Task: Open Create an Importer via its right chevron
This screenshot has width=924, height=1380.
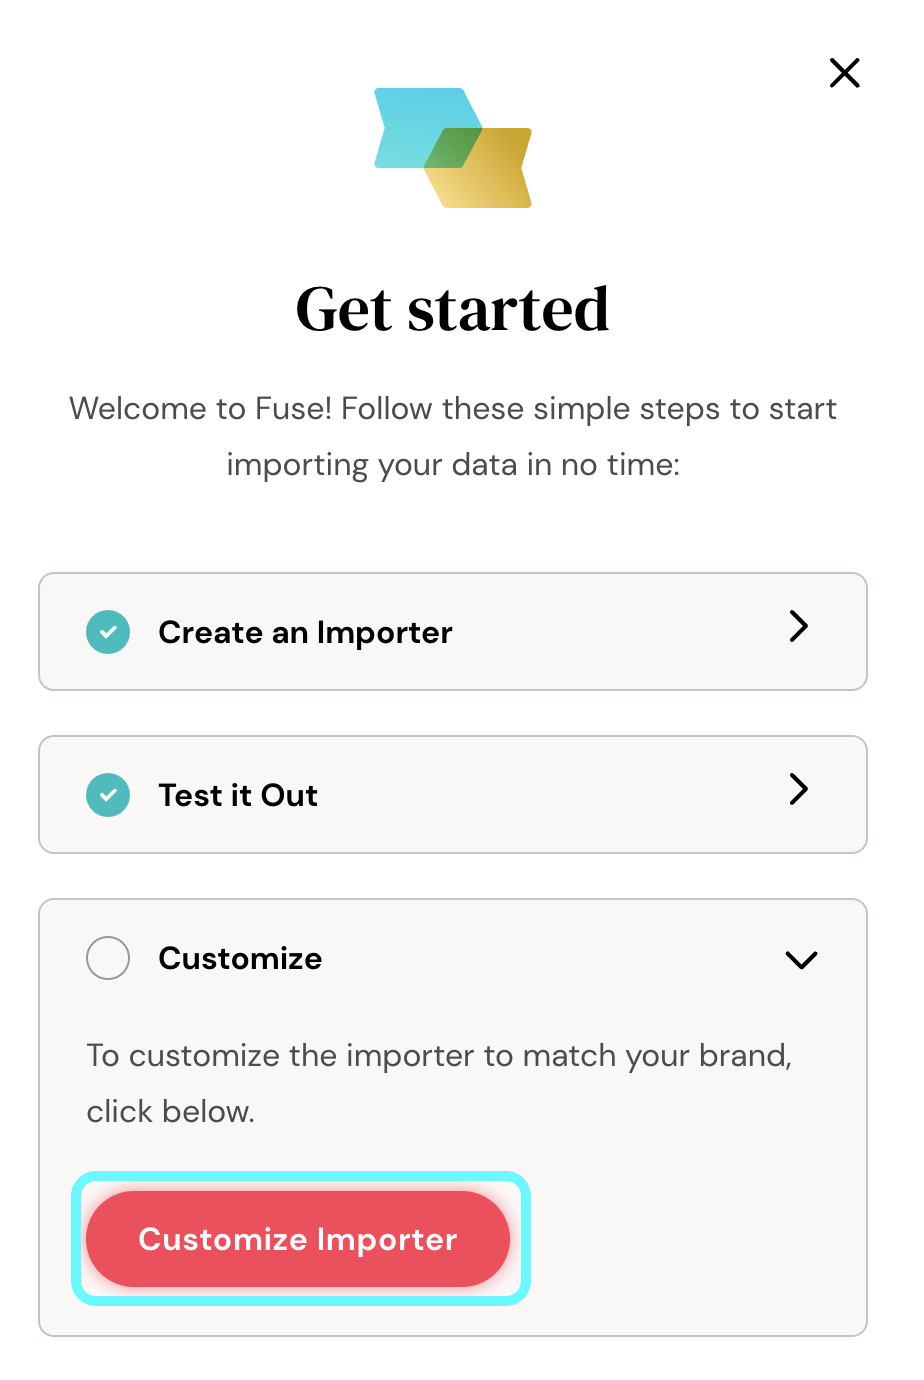Action: click(x=798, y=626)
